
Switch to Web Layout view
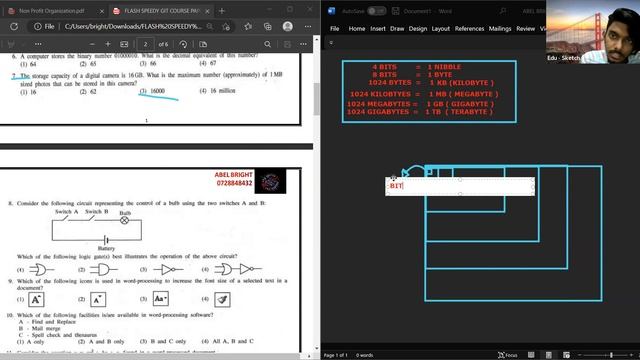tap(566, 355)
